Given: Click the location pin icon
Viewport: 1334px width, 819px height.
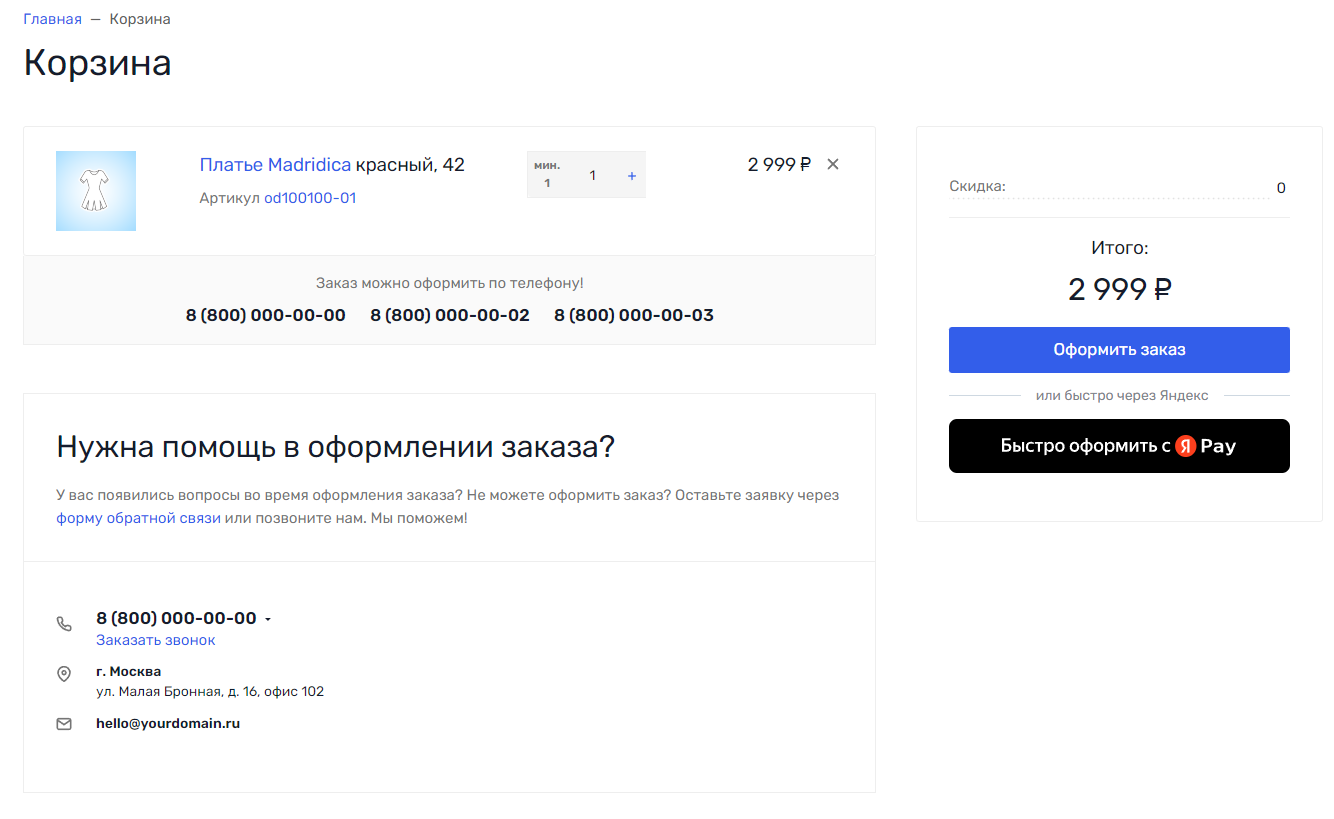Looking at the screenshot, I should coord(64,674).
